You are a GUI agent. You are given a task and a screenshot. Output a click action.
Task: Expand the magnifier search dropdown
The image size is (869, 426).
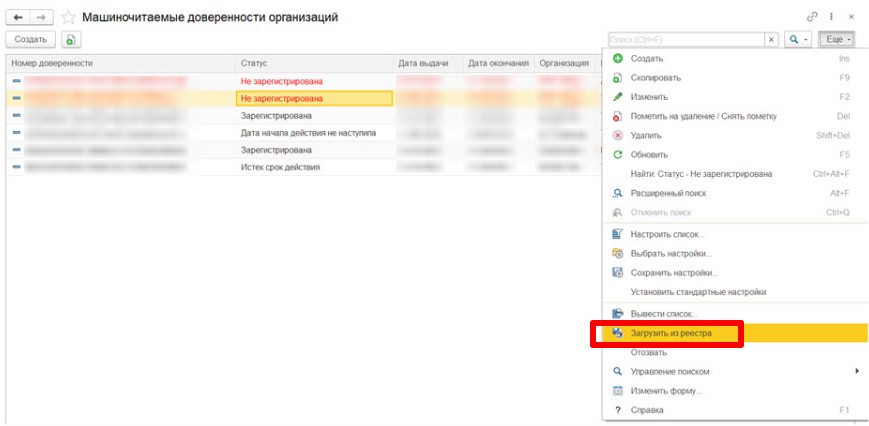pyautogui.click(x=797, y=39)
